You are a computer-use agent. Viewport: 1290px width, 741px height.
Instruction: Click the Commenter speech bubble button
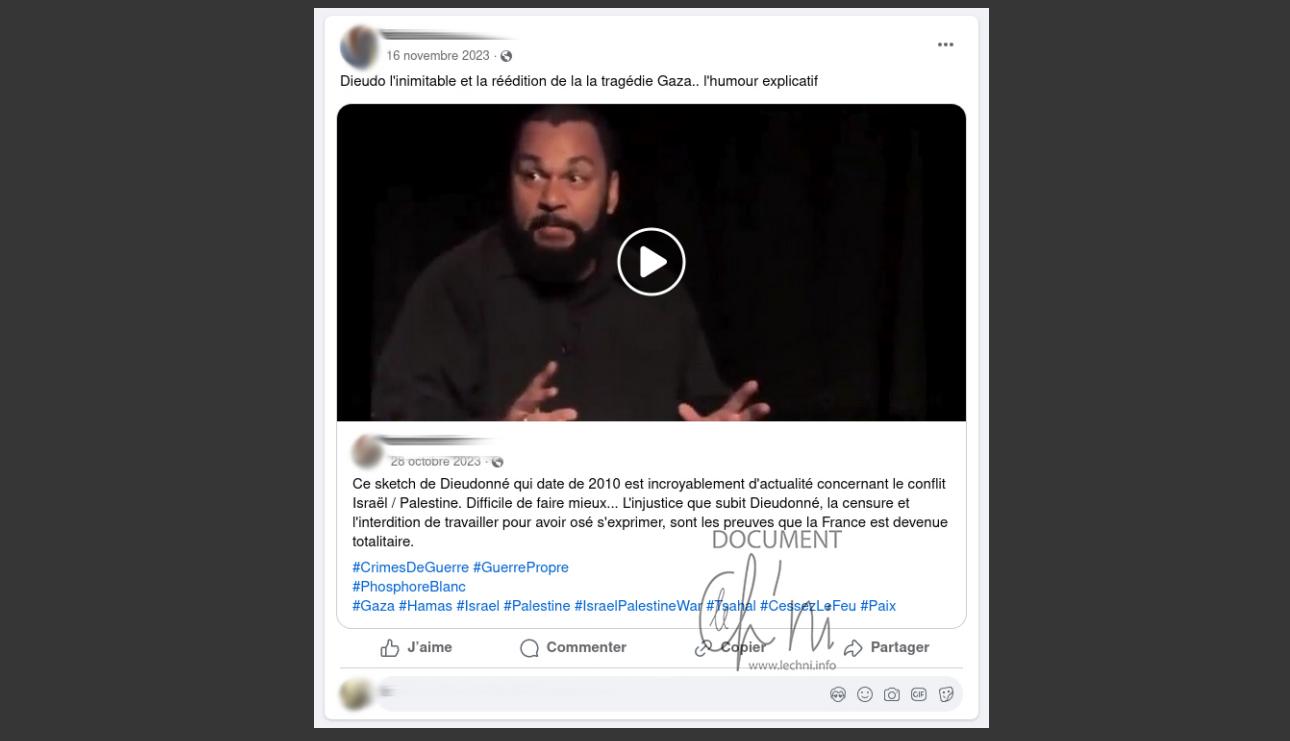(x=573, y=648)
